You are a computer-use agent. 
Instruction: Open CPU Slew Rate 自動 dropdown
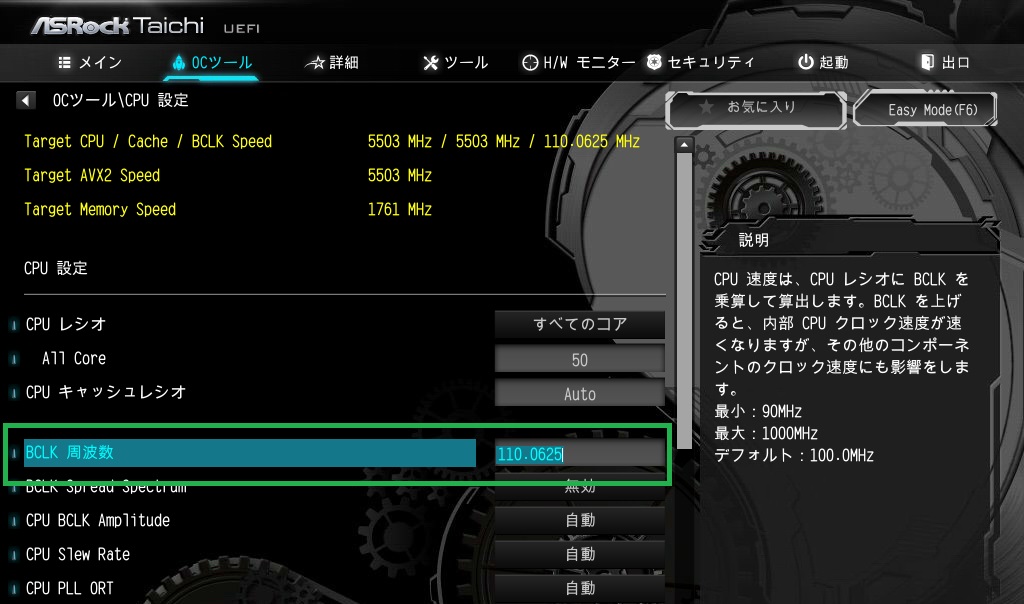580,554
